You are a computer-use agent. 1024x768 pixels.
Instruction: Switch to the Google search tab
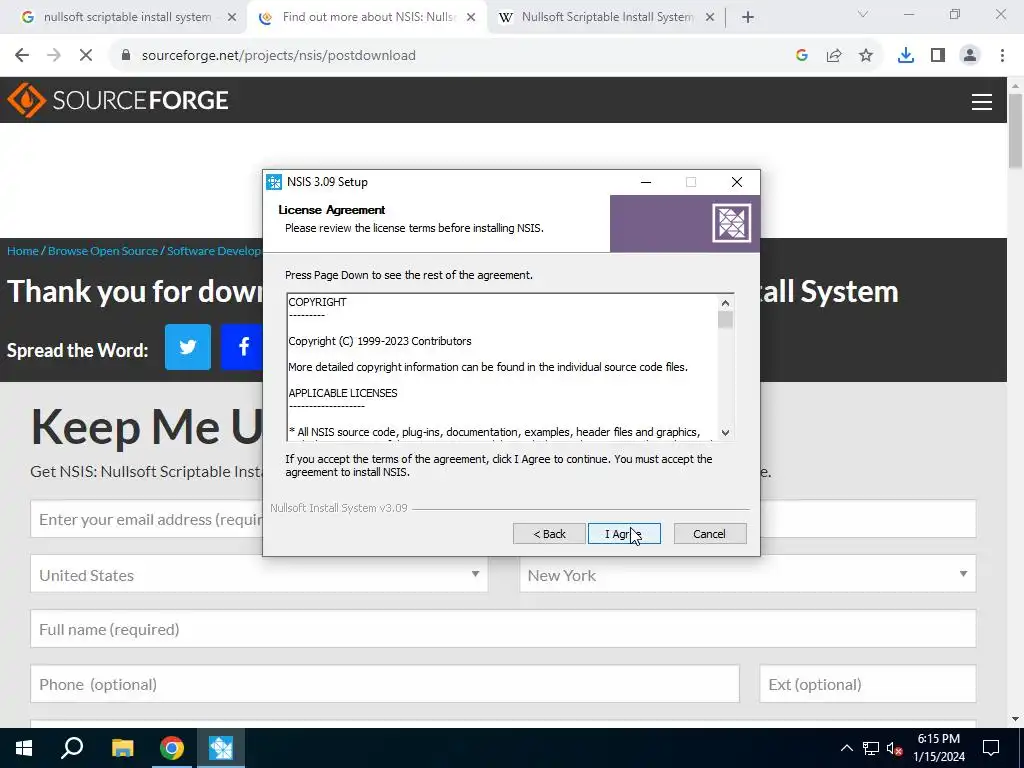[127, 18]
